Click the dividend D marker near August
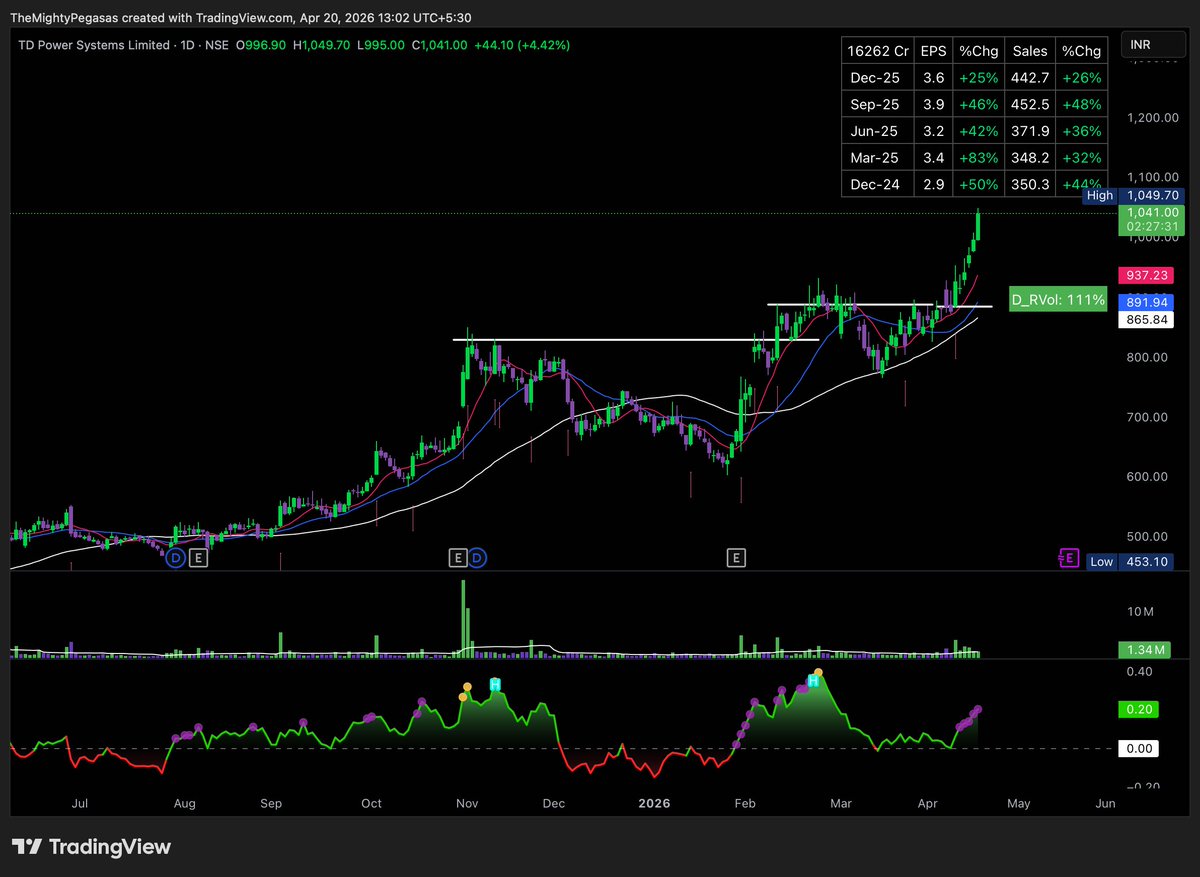This screenshot has width=1200, height=877. [x=176, y=557]
